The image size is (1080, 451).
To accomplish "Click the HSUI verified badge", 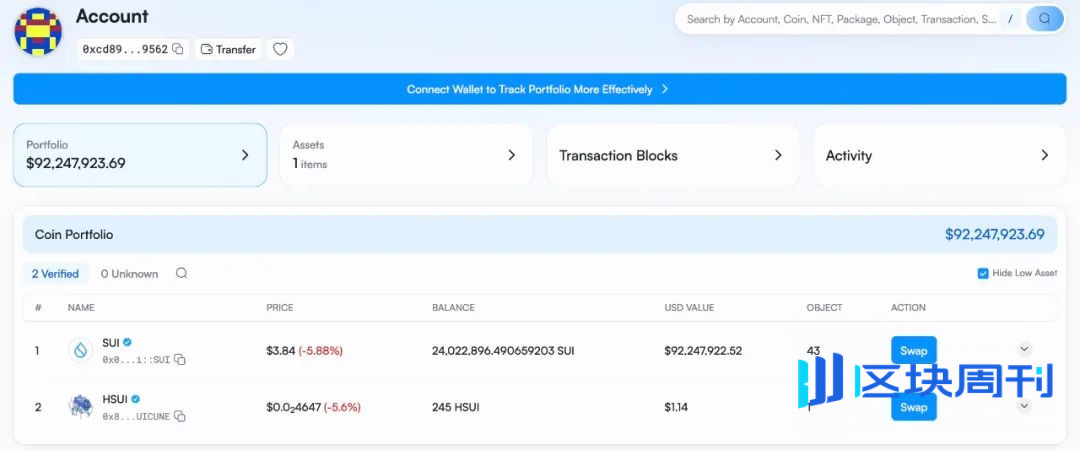I will tap(136, 399).
